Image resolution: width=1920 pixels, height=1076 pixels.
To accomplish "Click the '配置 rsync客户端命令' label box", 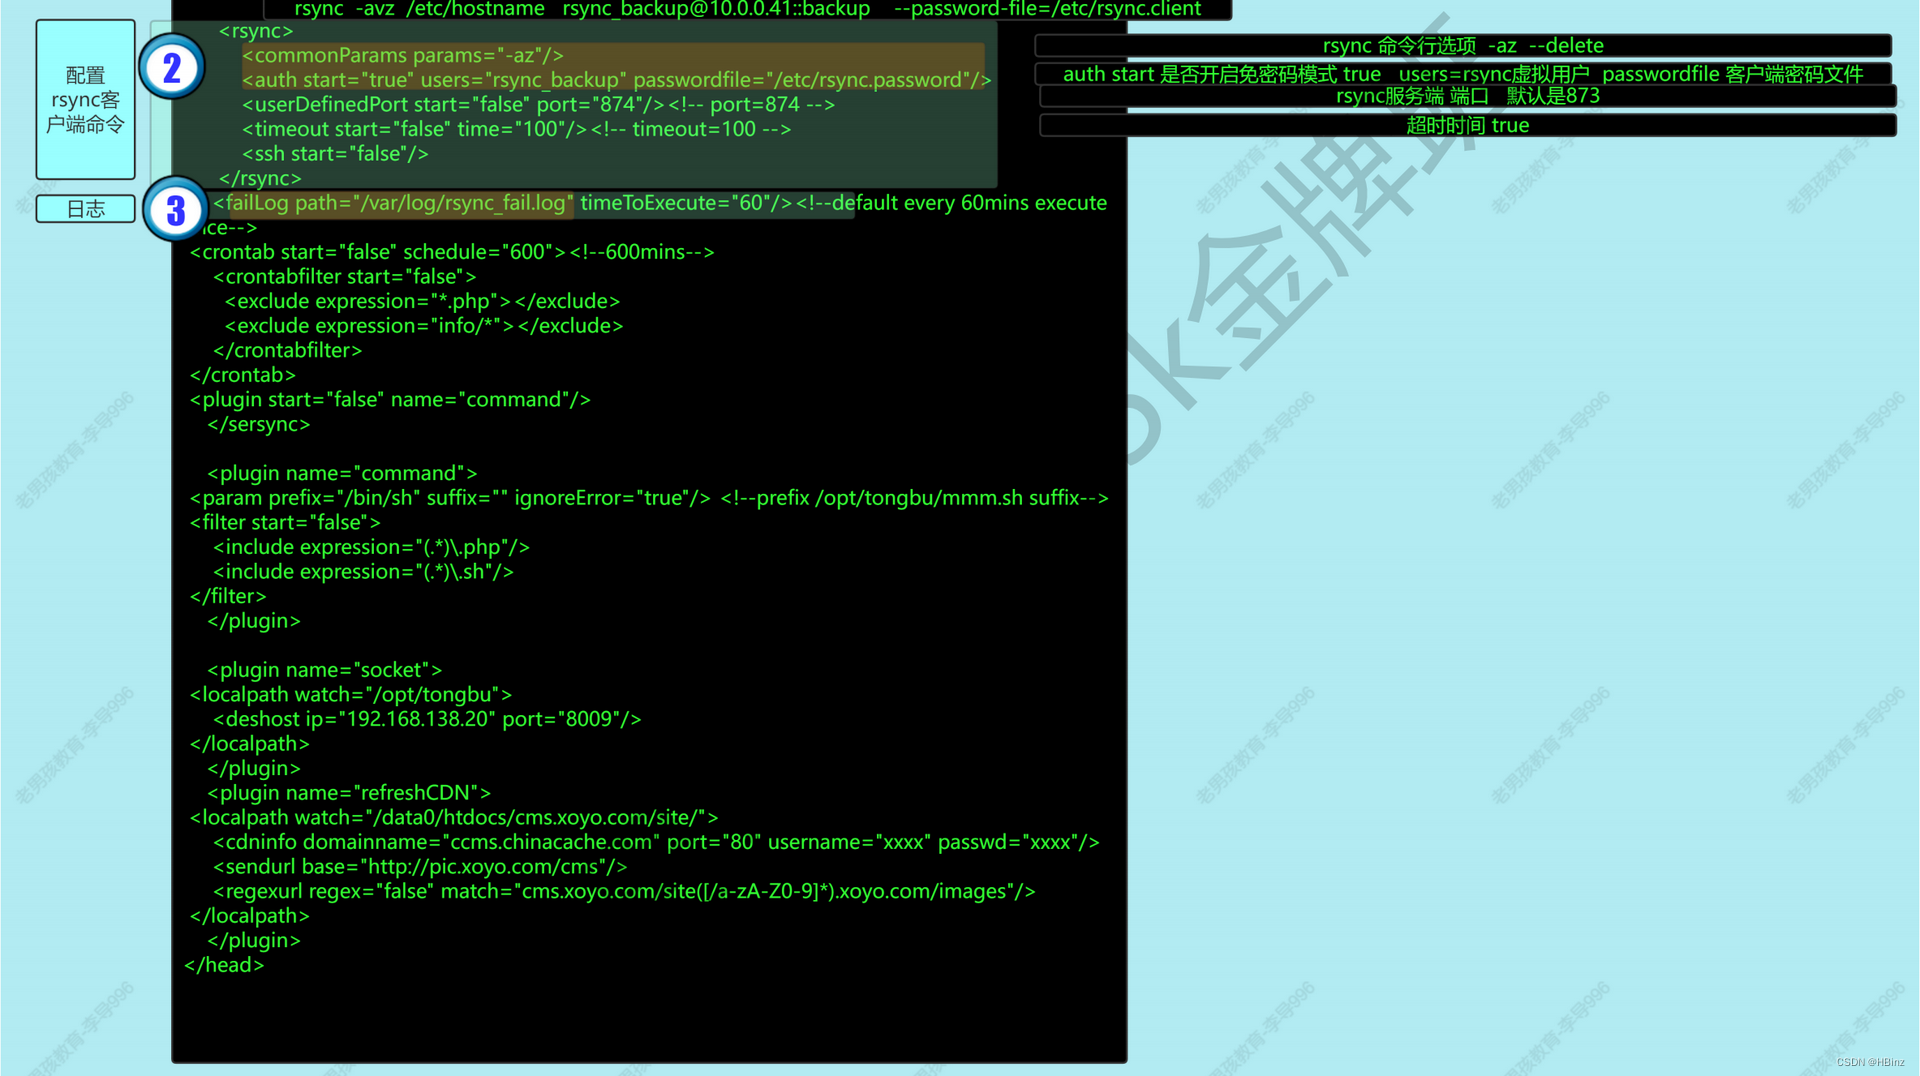I will [x=85, y=99].
